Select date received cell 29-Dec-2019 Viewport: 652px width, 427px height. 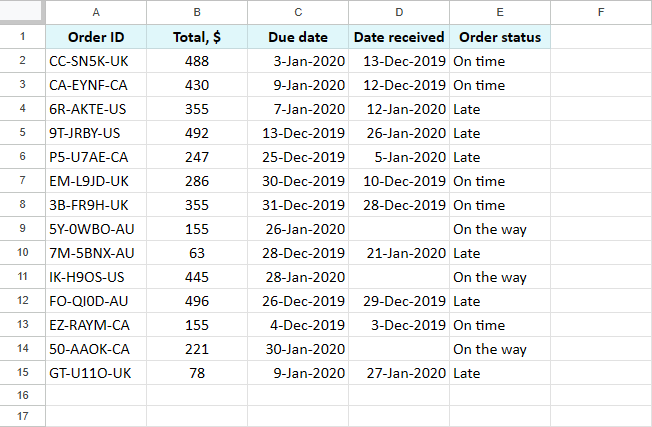(399, 301)
